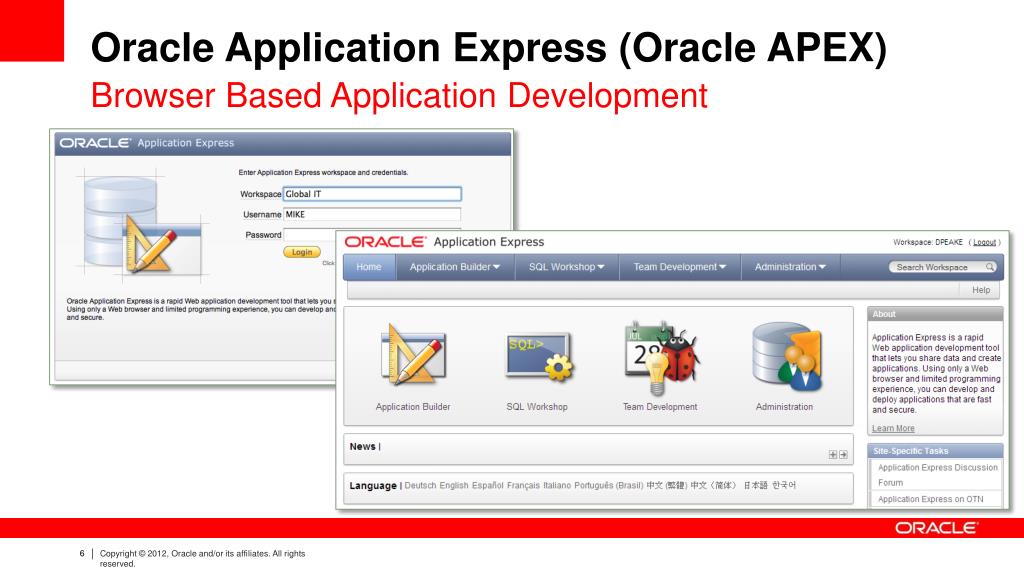This screenshot has width=1024, height=576.
Task: Expand the Team Development dropdown menu
Action: 680,267
